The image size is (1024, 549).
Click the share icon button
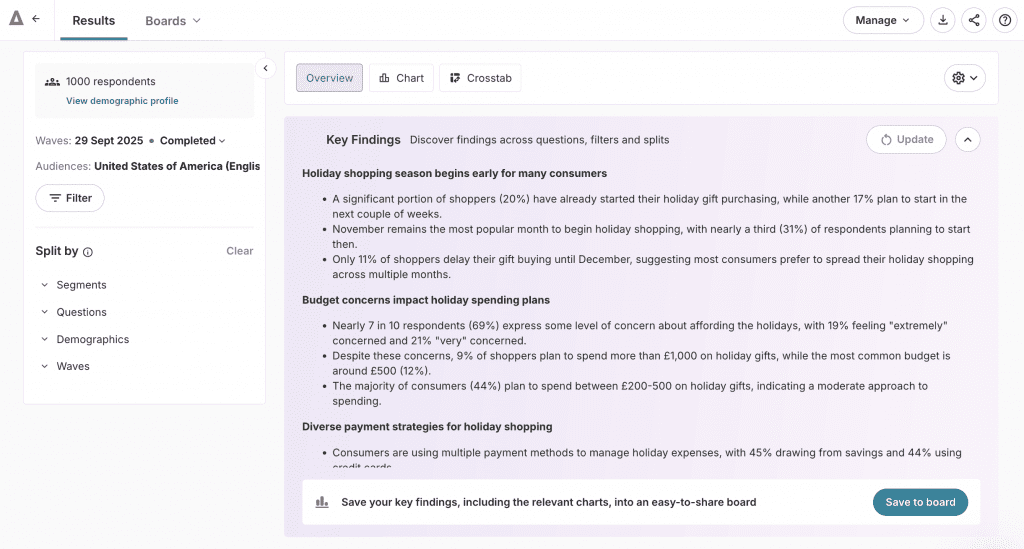[x=974, y=20]
